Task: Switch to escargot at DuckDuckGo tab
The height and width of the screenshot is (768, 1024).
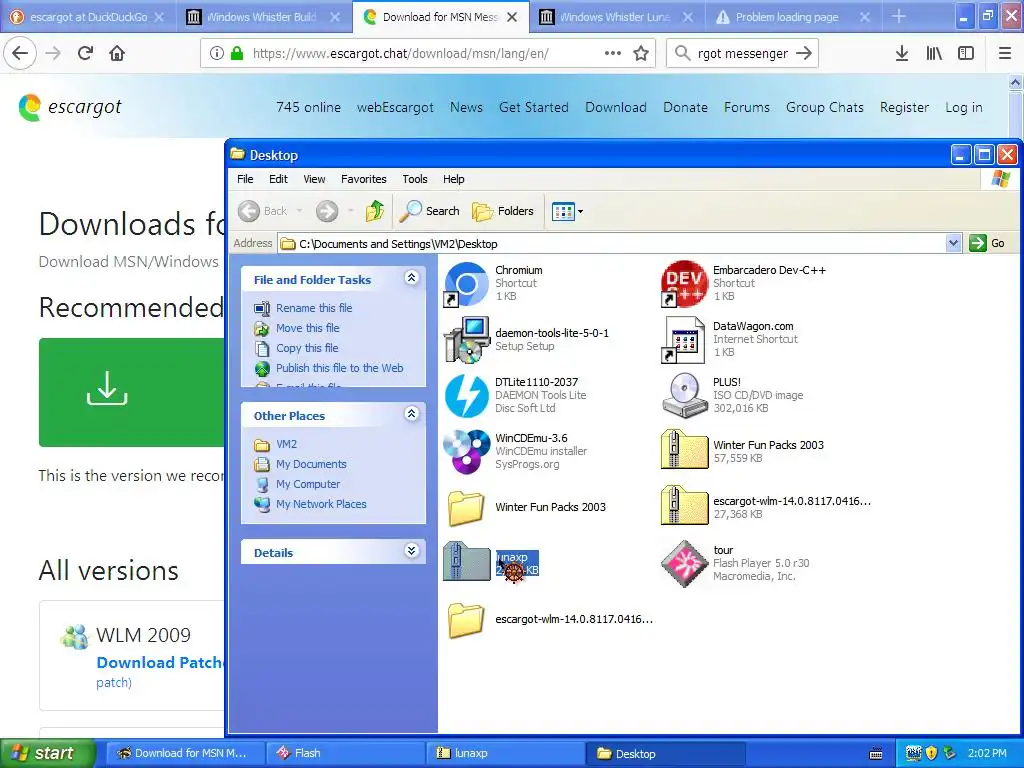Action: 89,17
